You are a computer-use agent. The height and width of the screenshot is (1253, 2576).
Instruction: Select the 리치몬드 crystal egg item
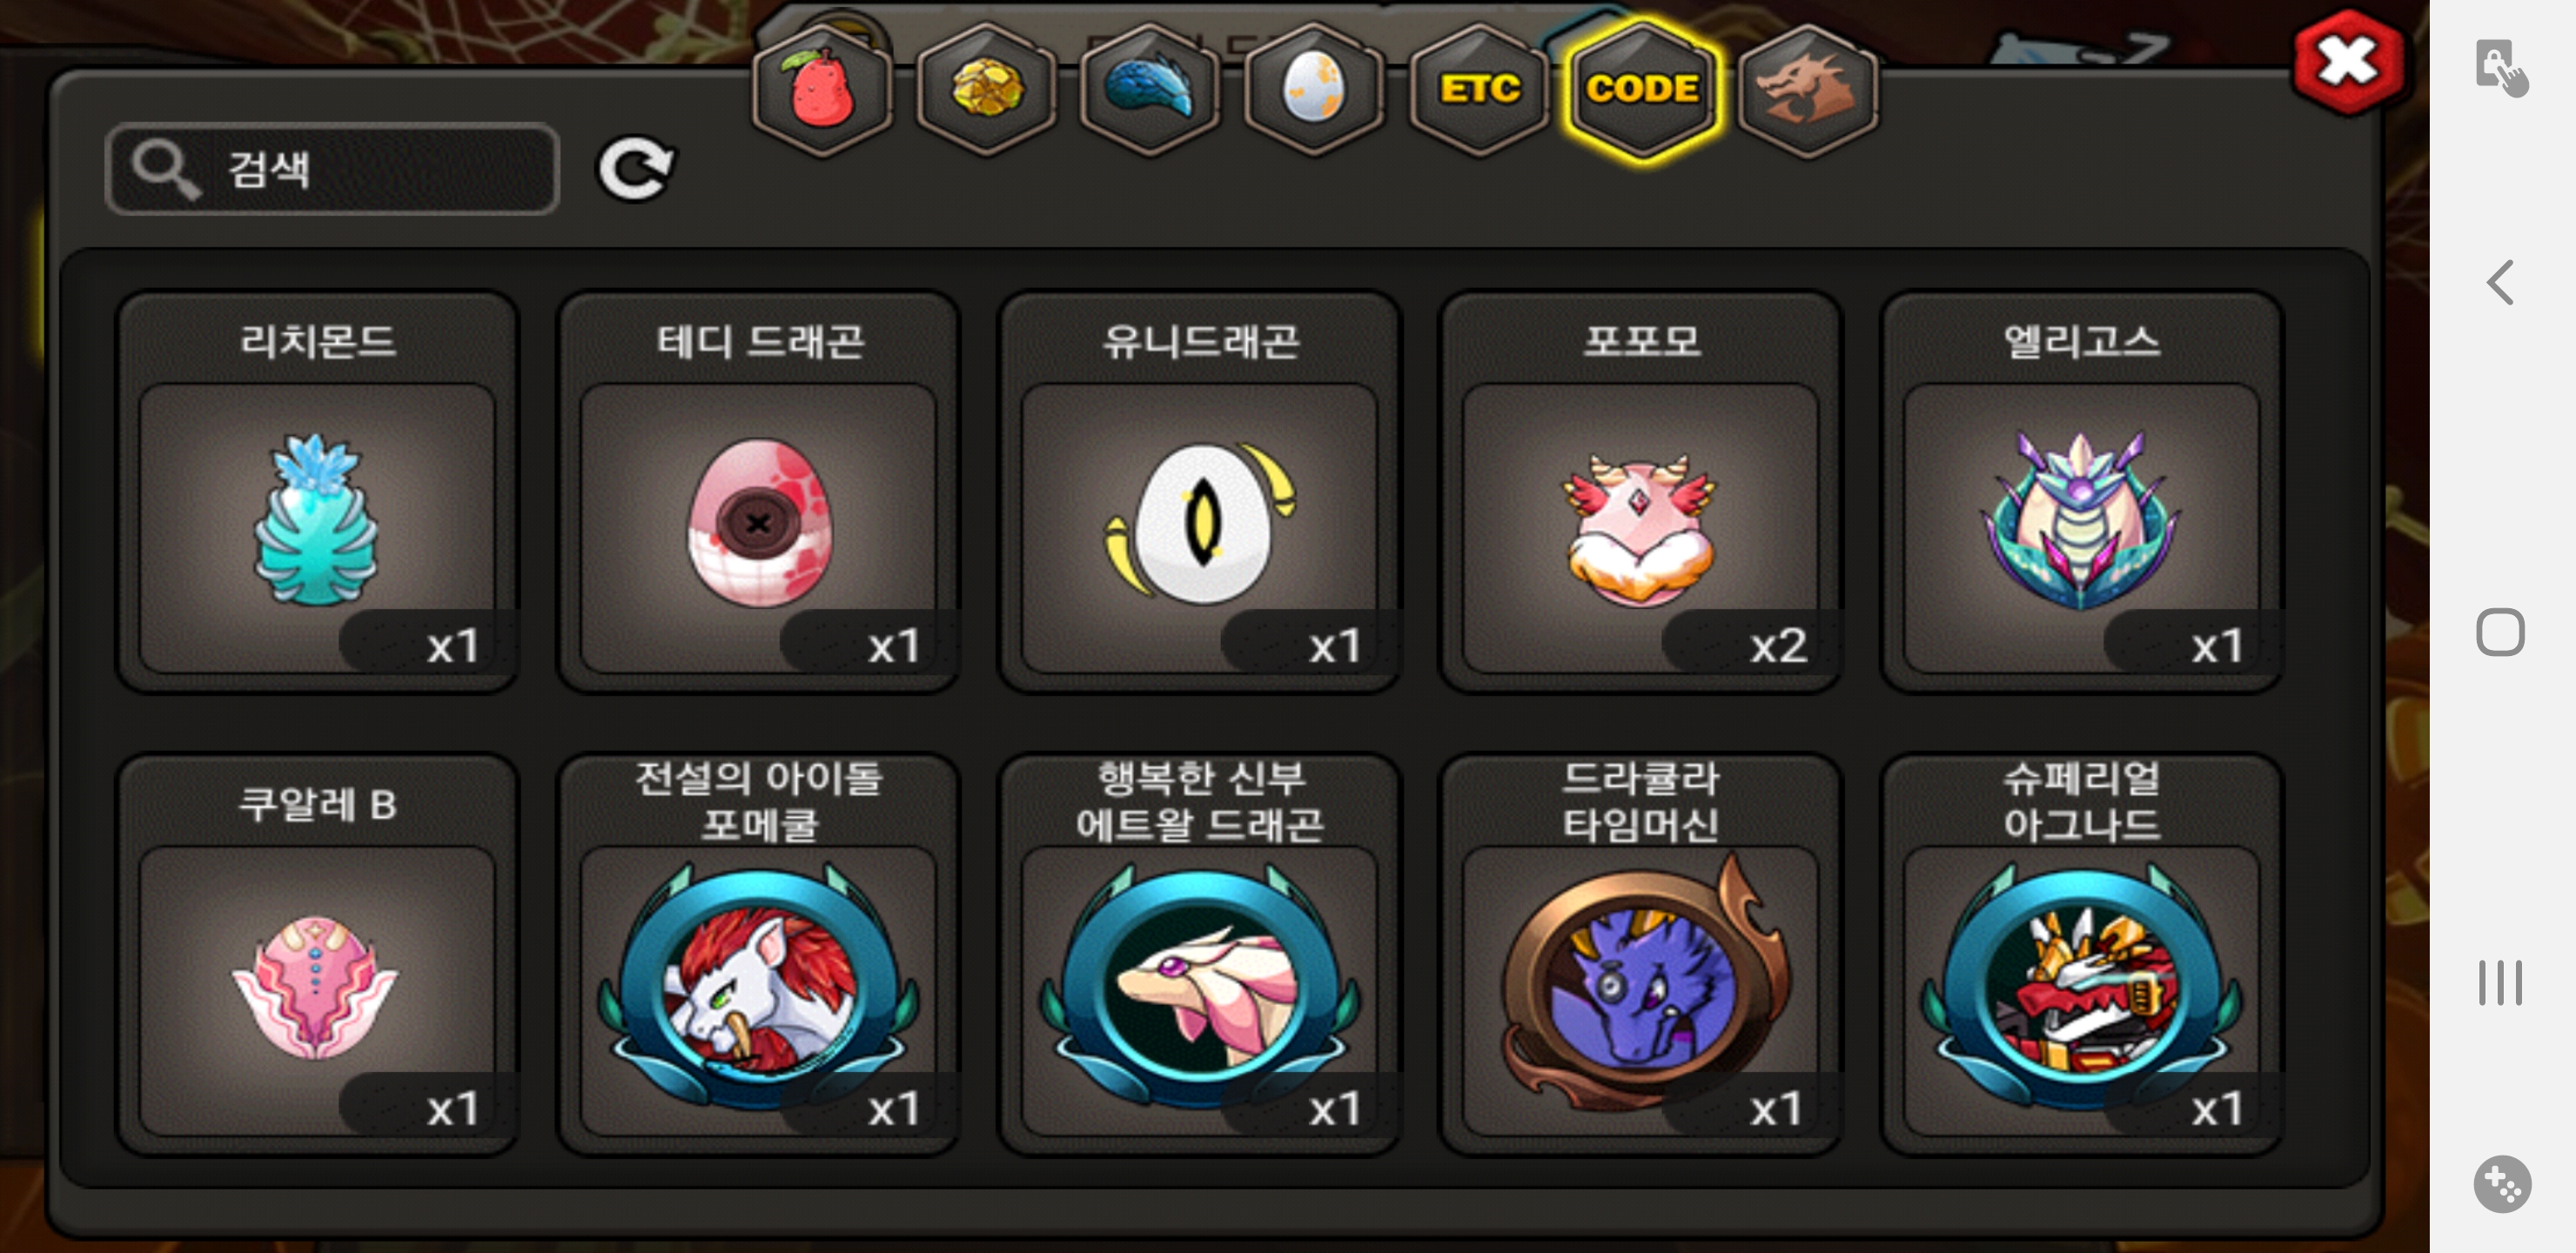tap(317, 492)
